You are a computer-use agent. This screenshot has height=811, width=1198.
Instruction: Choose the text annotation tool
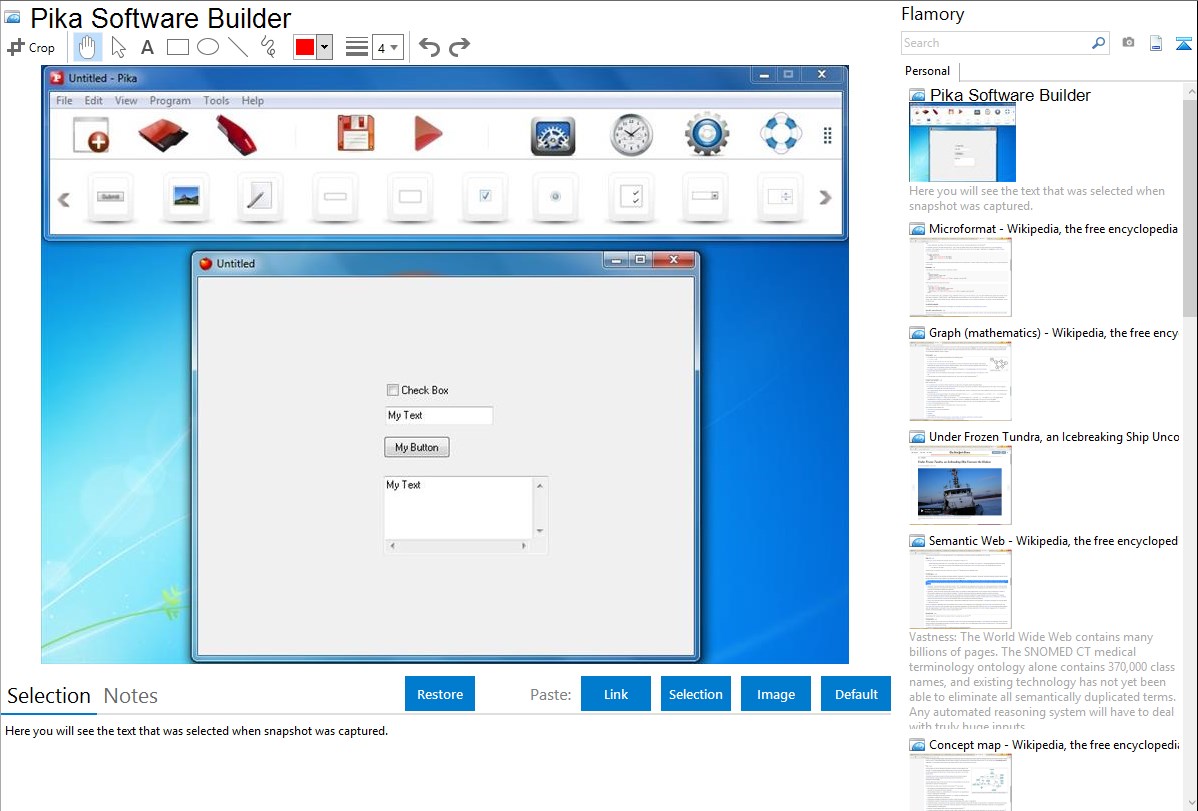(147, 47)
